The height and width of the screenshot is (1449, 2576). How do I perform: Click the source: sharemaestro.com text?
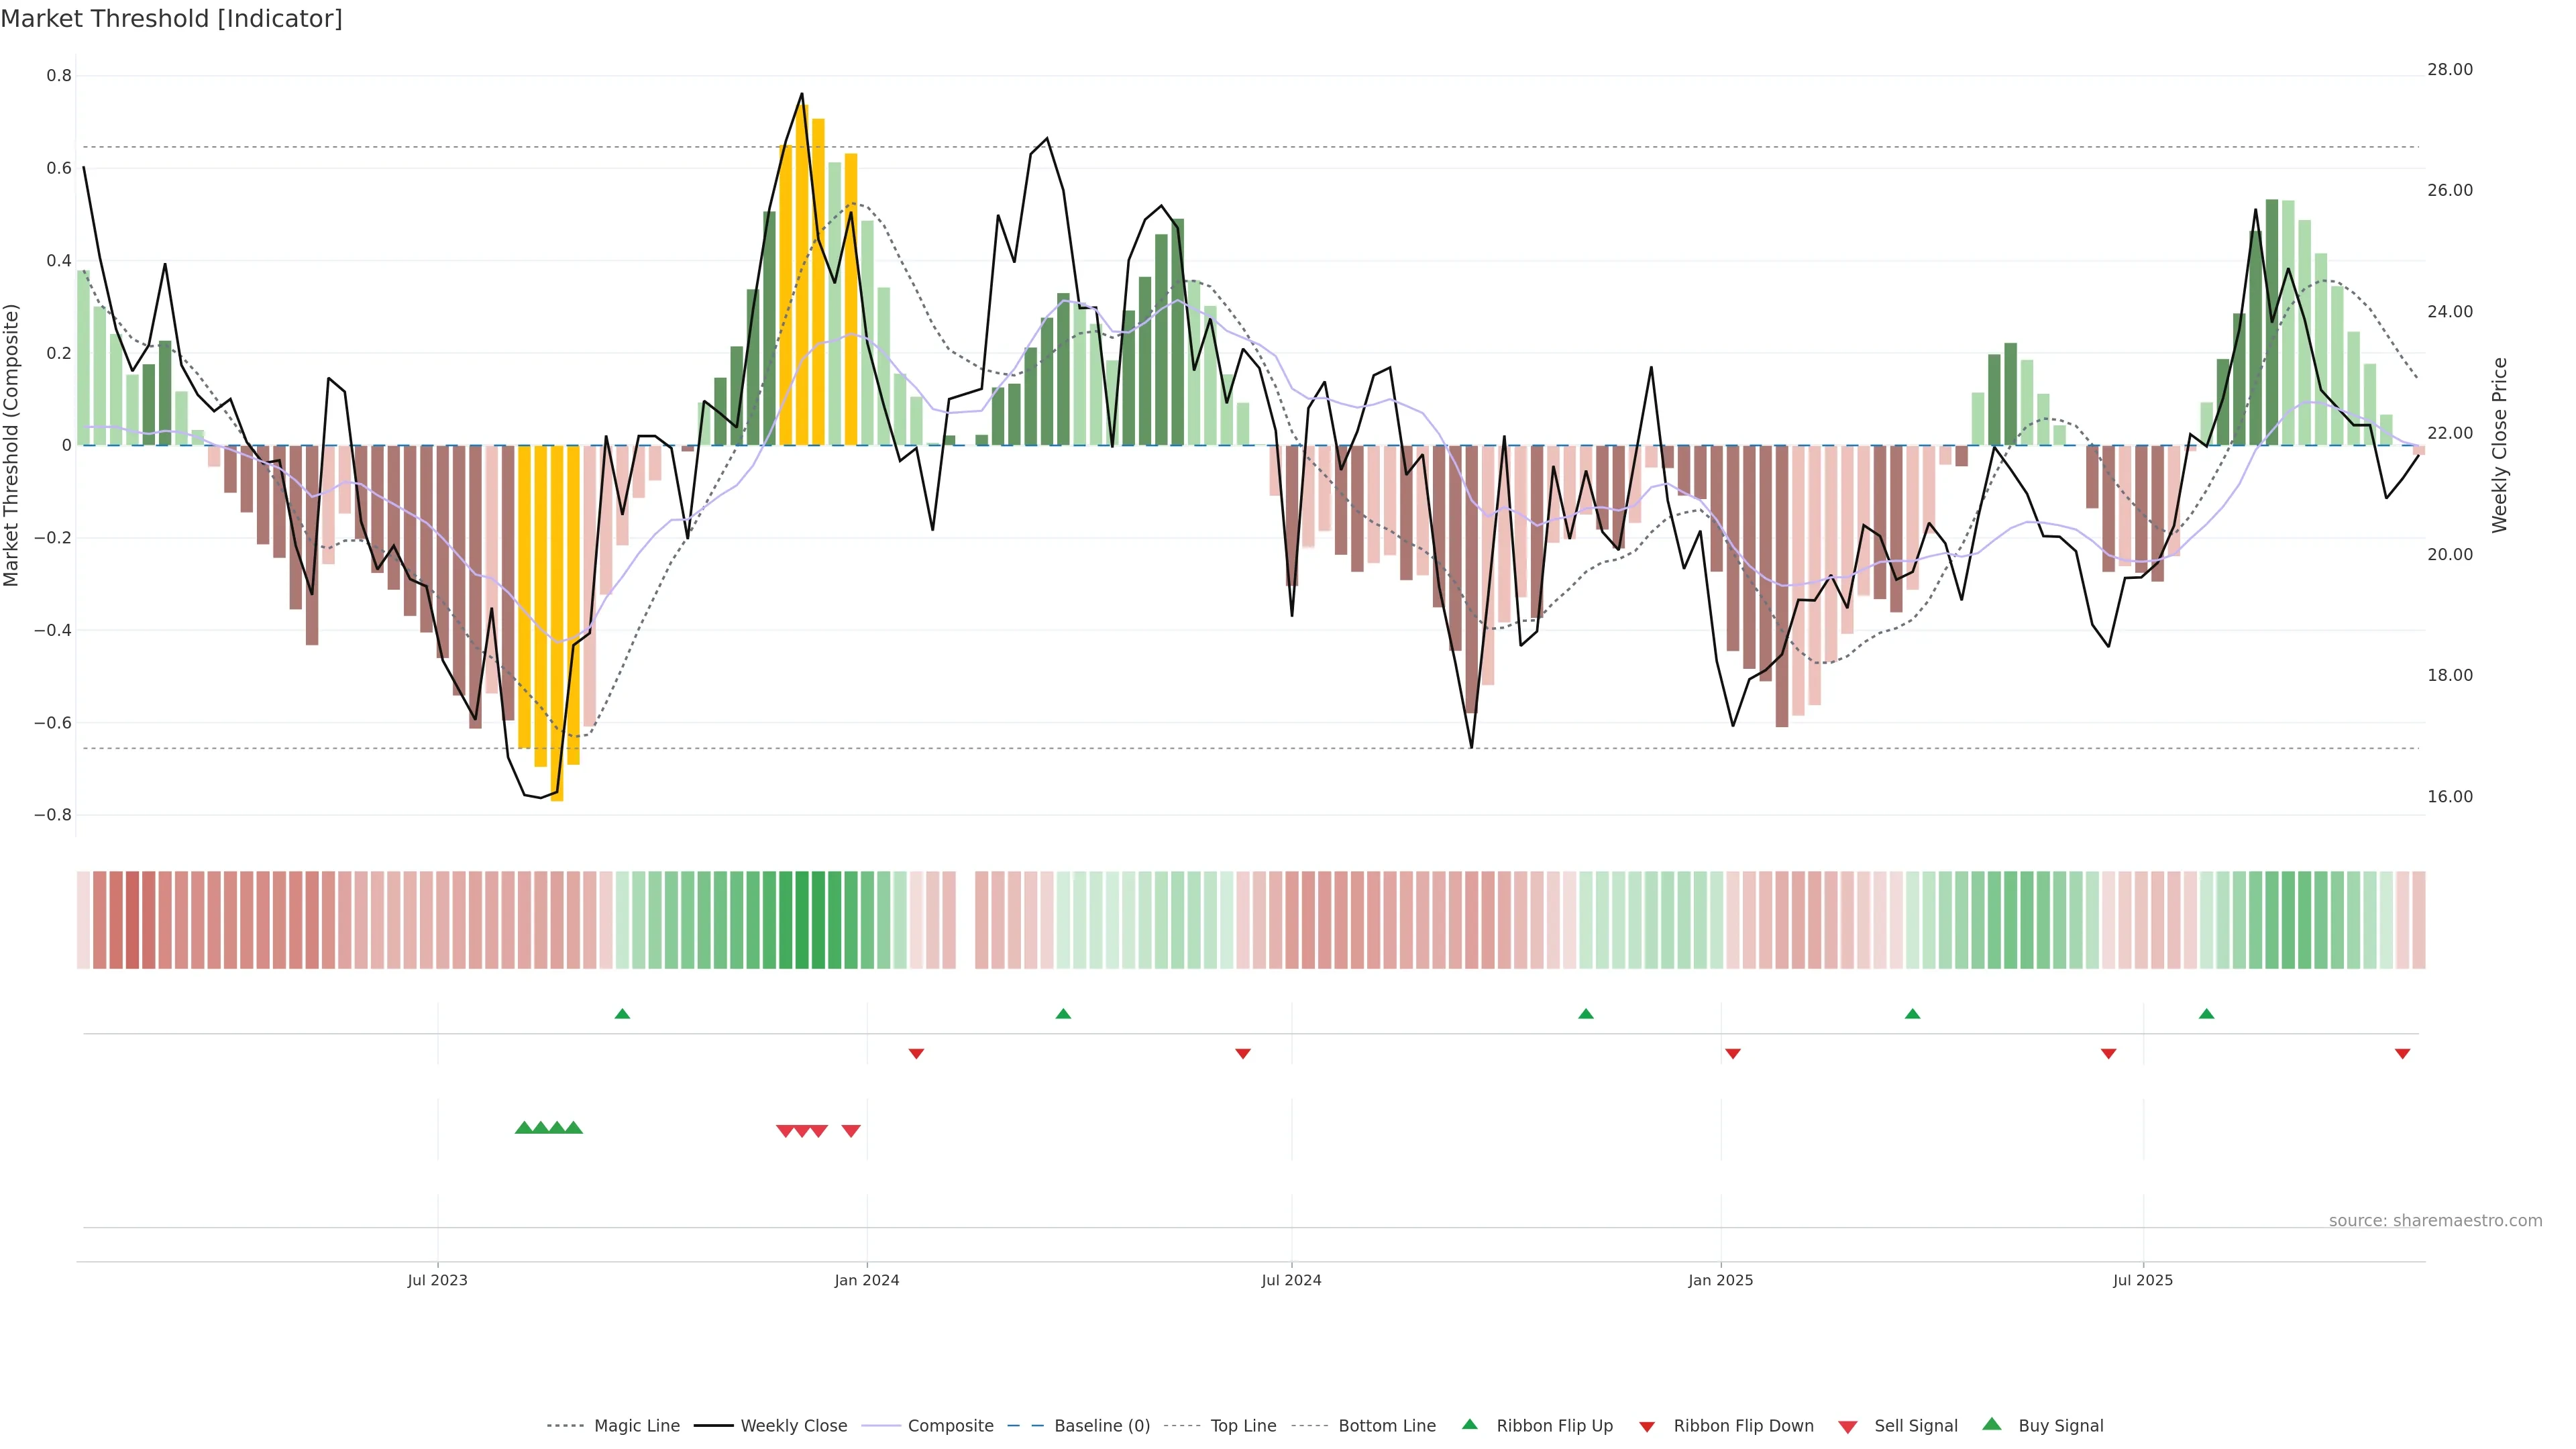[x=2435, y=1220]
